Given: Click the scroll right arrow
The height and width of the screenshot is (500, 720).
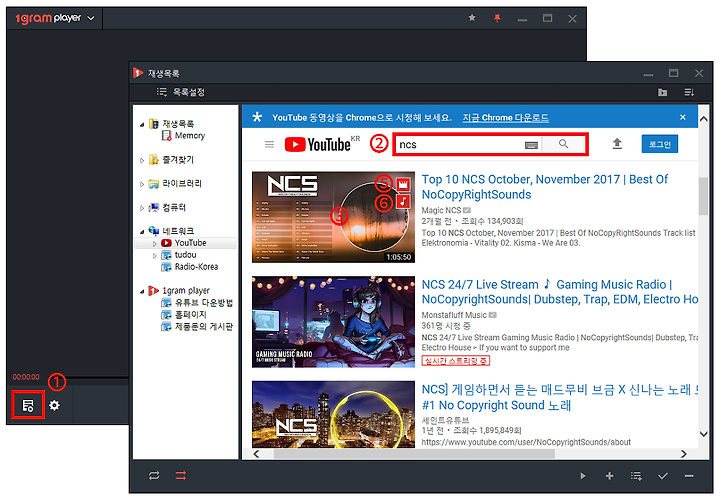Looking at the screenshot, I should pyautogui.click(x=684, y=454).
